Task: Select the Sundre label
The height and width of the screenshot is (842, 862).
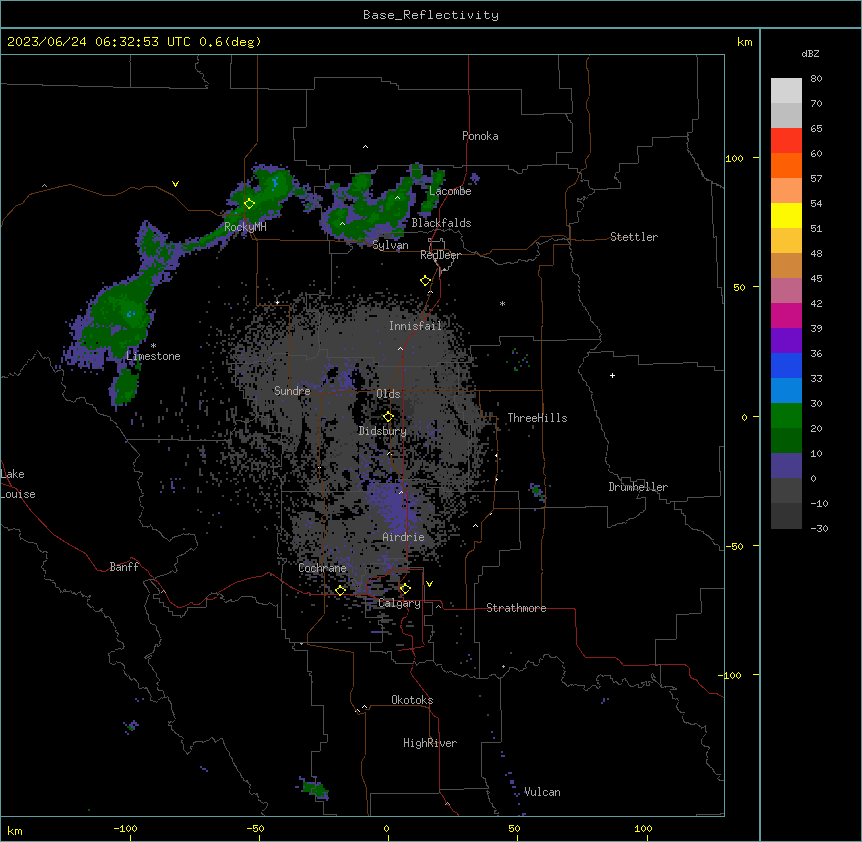Action: pos(292,391)
